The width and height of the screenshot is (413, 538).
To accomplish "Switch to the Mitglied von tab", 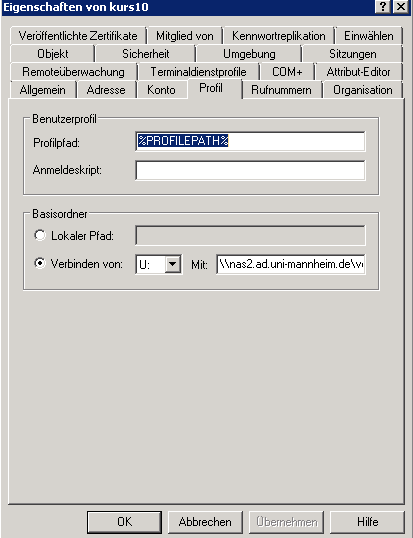I will [185, 36].
